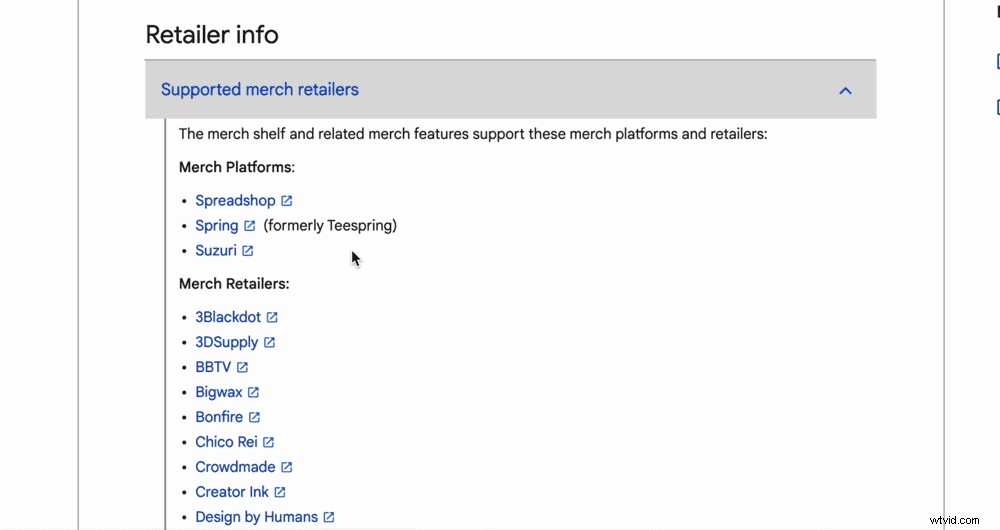The image size is (1000, 530).
Task: Open the Creator Ink text link
Action: pyautogui.click(x=232, y=492)
